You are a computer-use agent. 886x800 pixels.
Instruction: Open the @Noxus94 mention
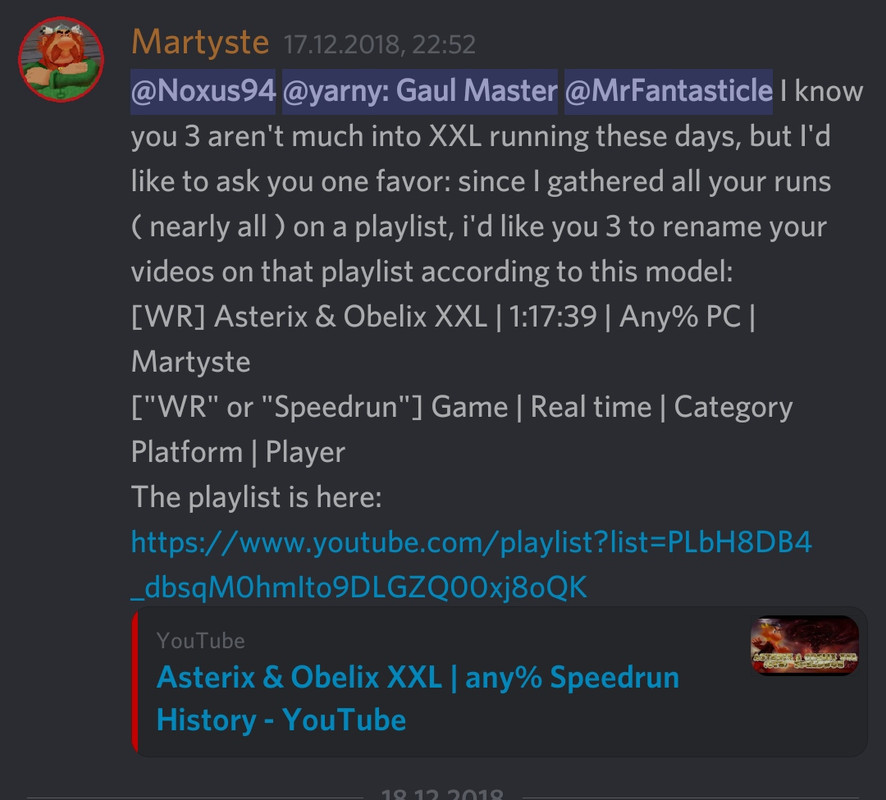point(203,92)
